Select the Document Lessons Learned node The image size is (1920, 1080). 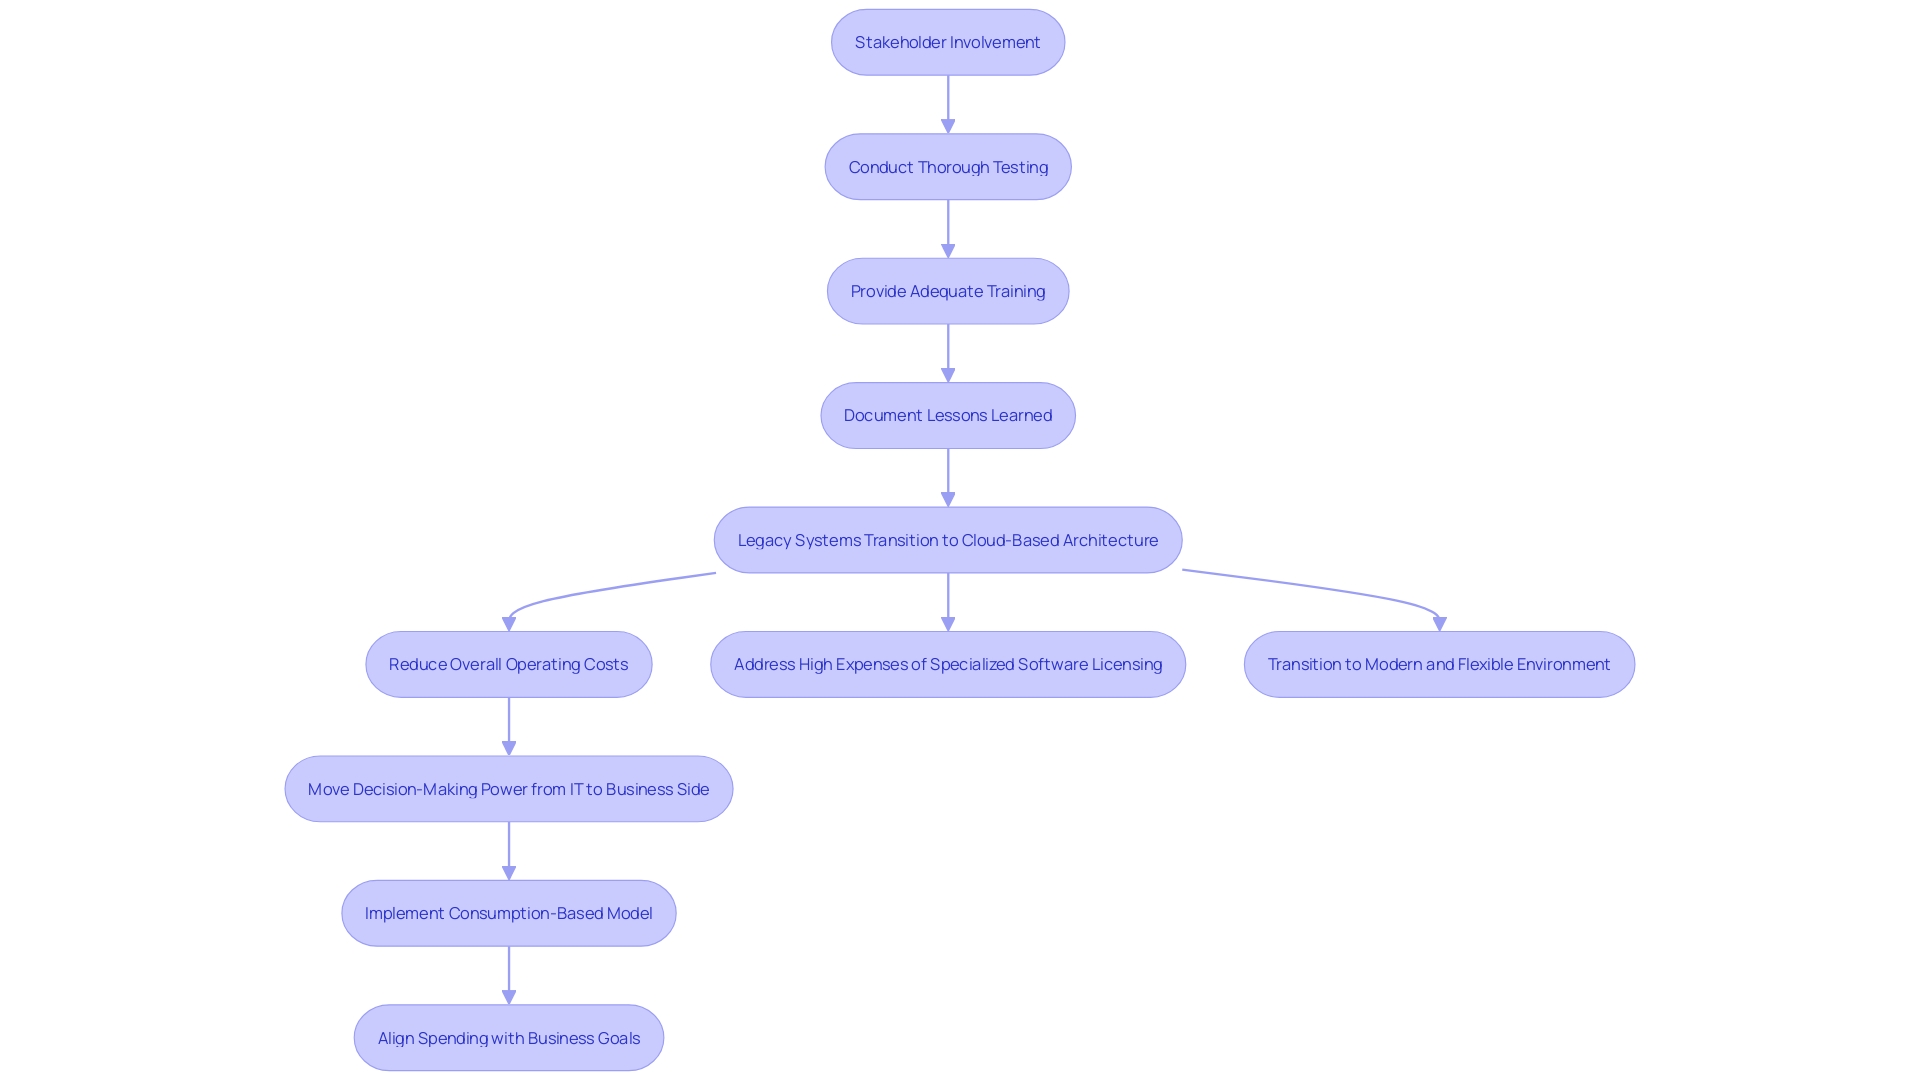pos(947,414)
